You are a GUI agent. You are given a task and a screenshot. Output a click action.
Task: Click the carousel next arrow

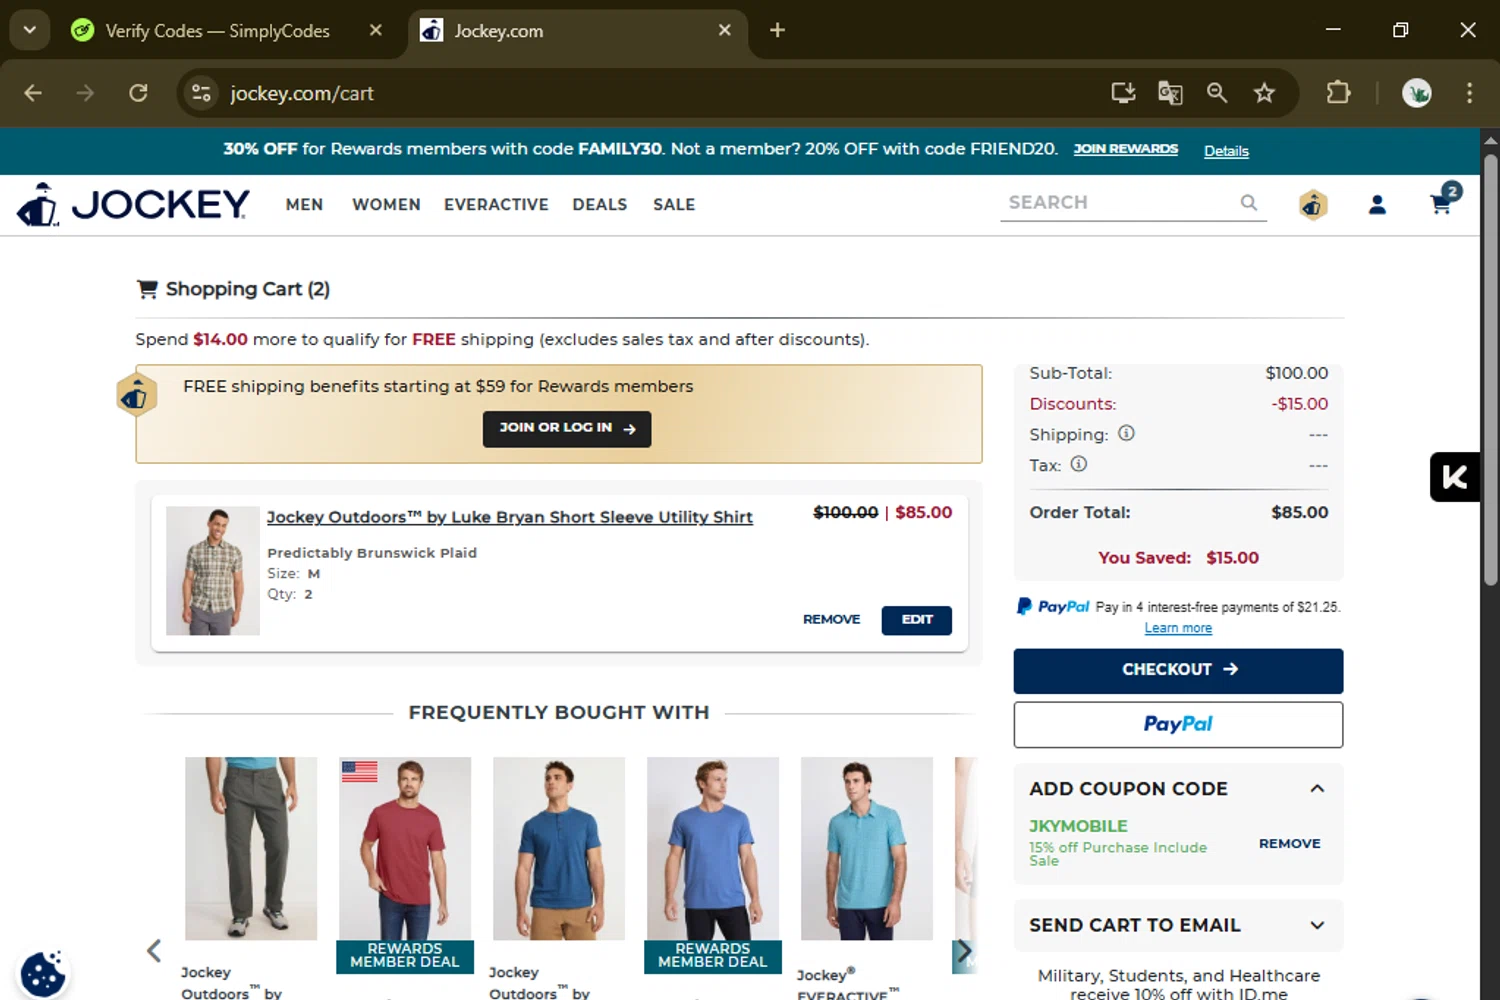point(964,951)
